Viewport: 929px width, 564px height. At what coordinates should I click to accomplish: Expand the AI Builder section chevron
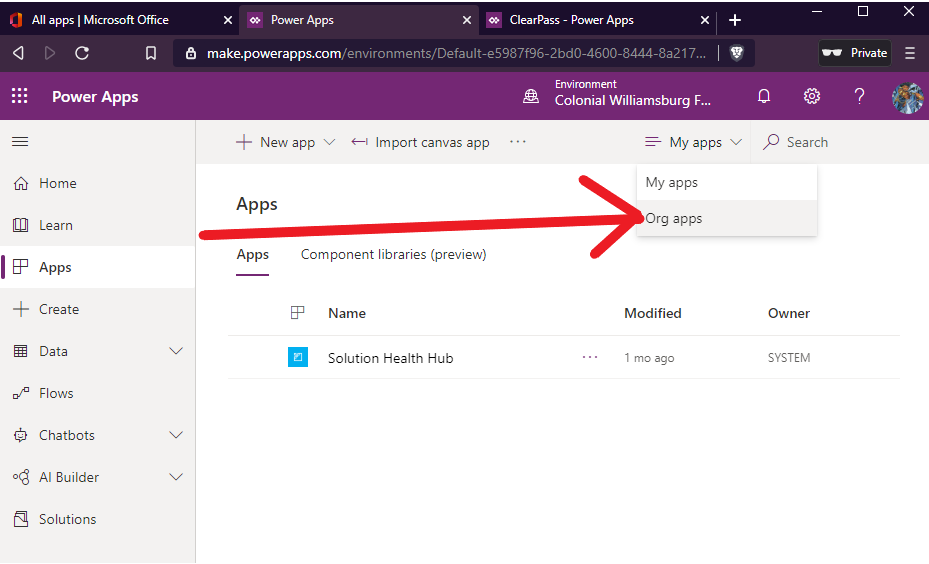click(176, 478)
